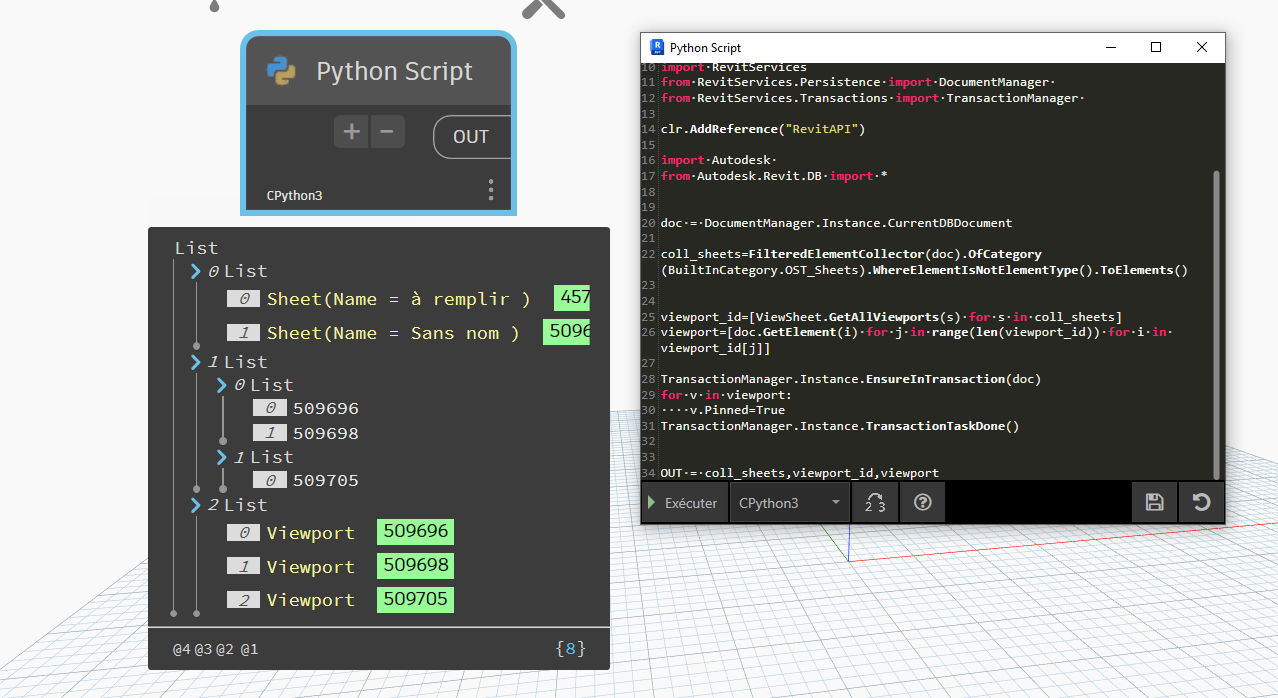The image size is (1278, 698).
Task: Click the Revit icon in editor title bar
Action: tap(657, 47)
